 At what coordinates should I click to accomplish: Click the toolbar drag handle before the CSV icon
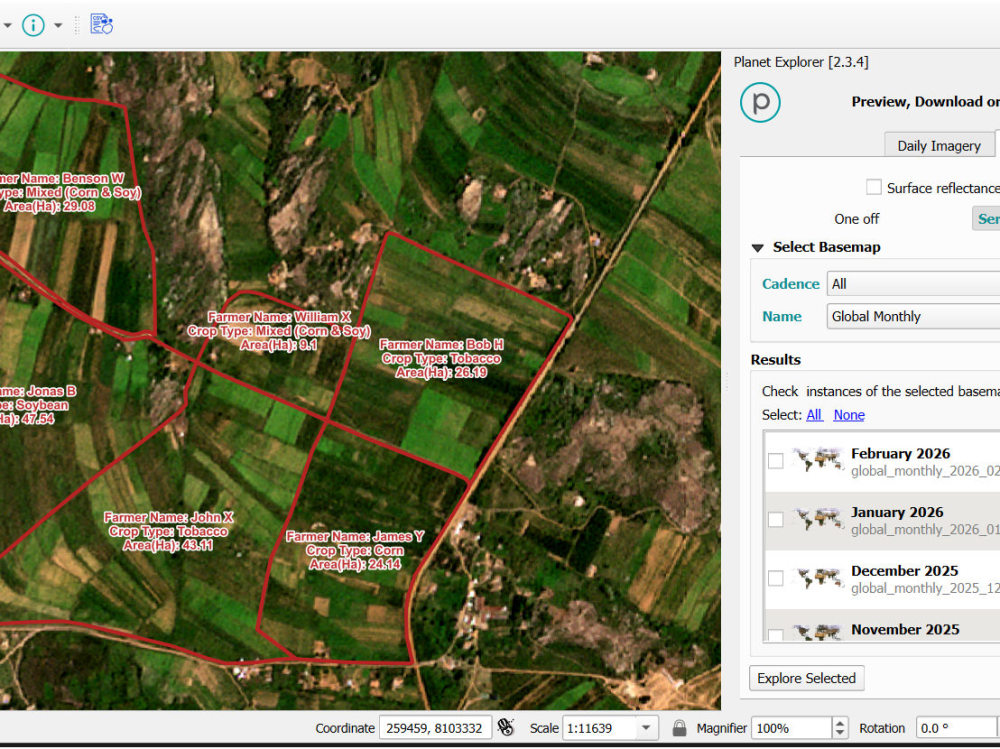coord(77,26)
